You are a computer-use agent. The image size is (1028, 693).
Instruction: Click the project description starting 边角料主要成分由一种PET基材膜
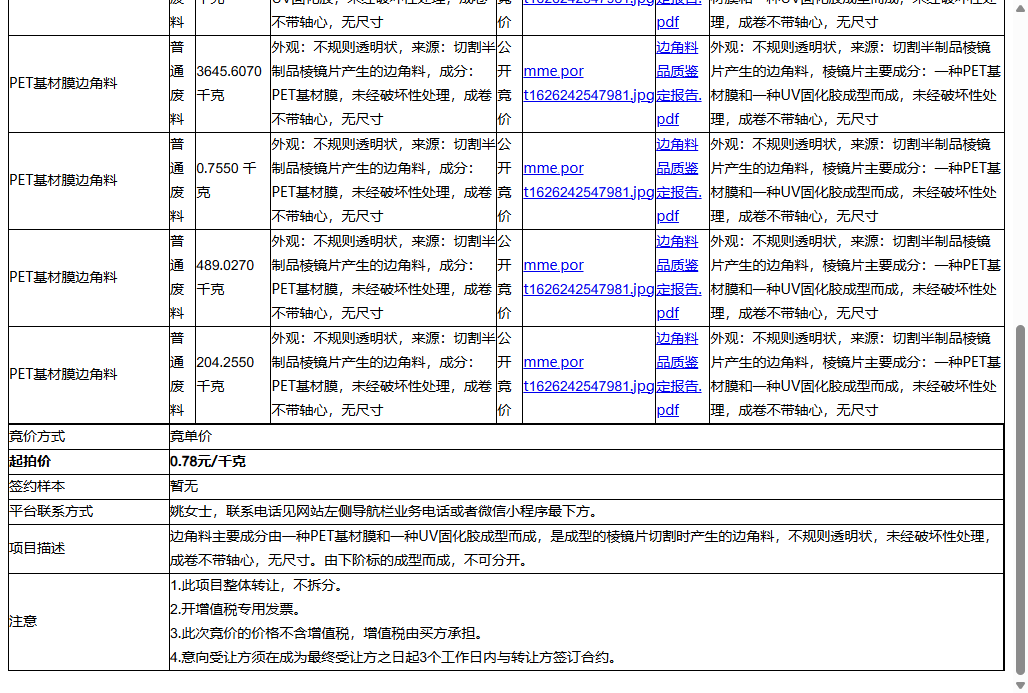pyautogui.click(x=583, y=549)
